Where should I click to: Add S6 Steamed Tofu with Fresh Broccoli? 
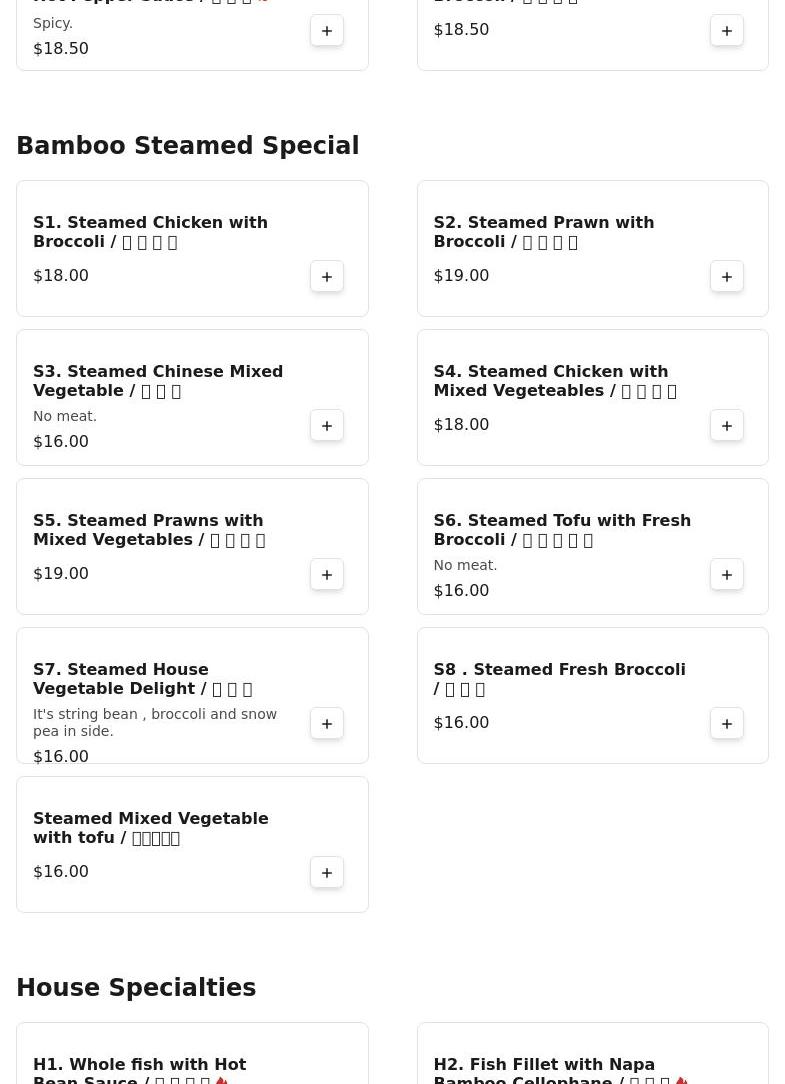(x=726, y=574)
